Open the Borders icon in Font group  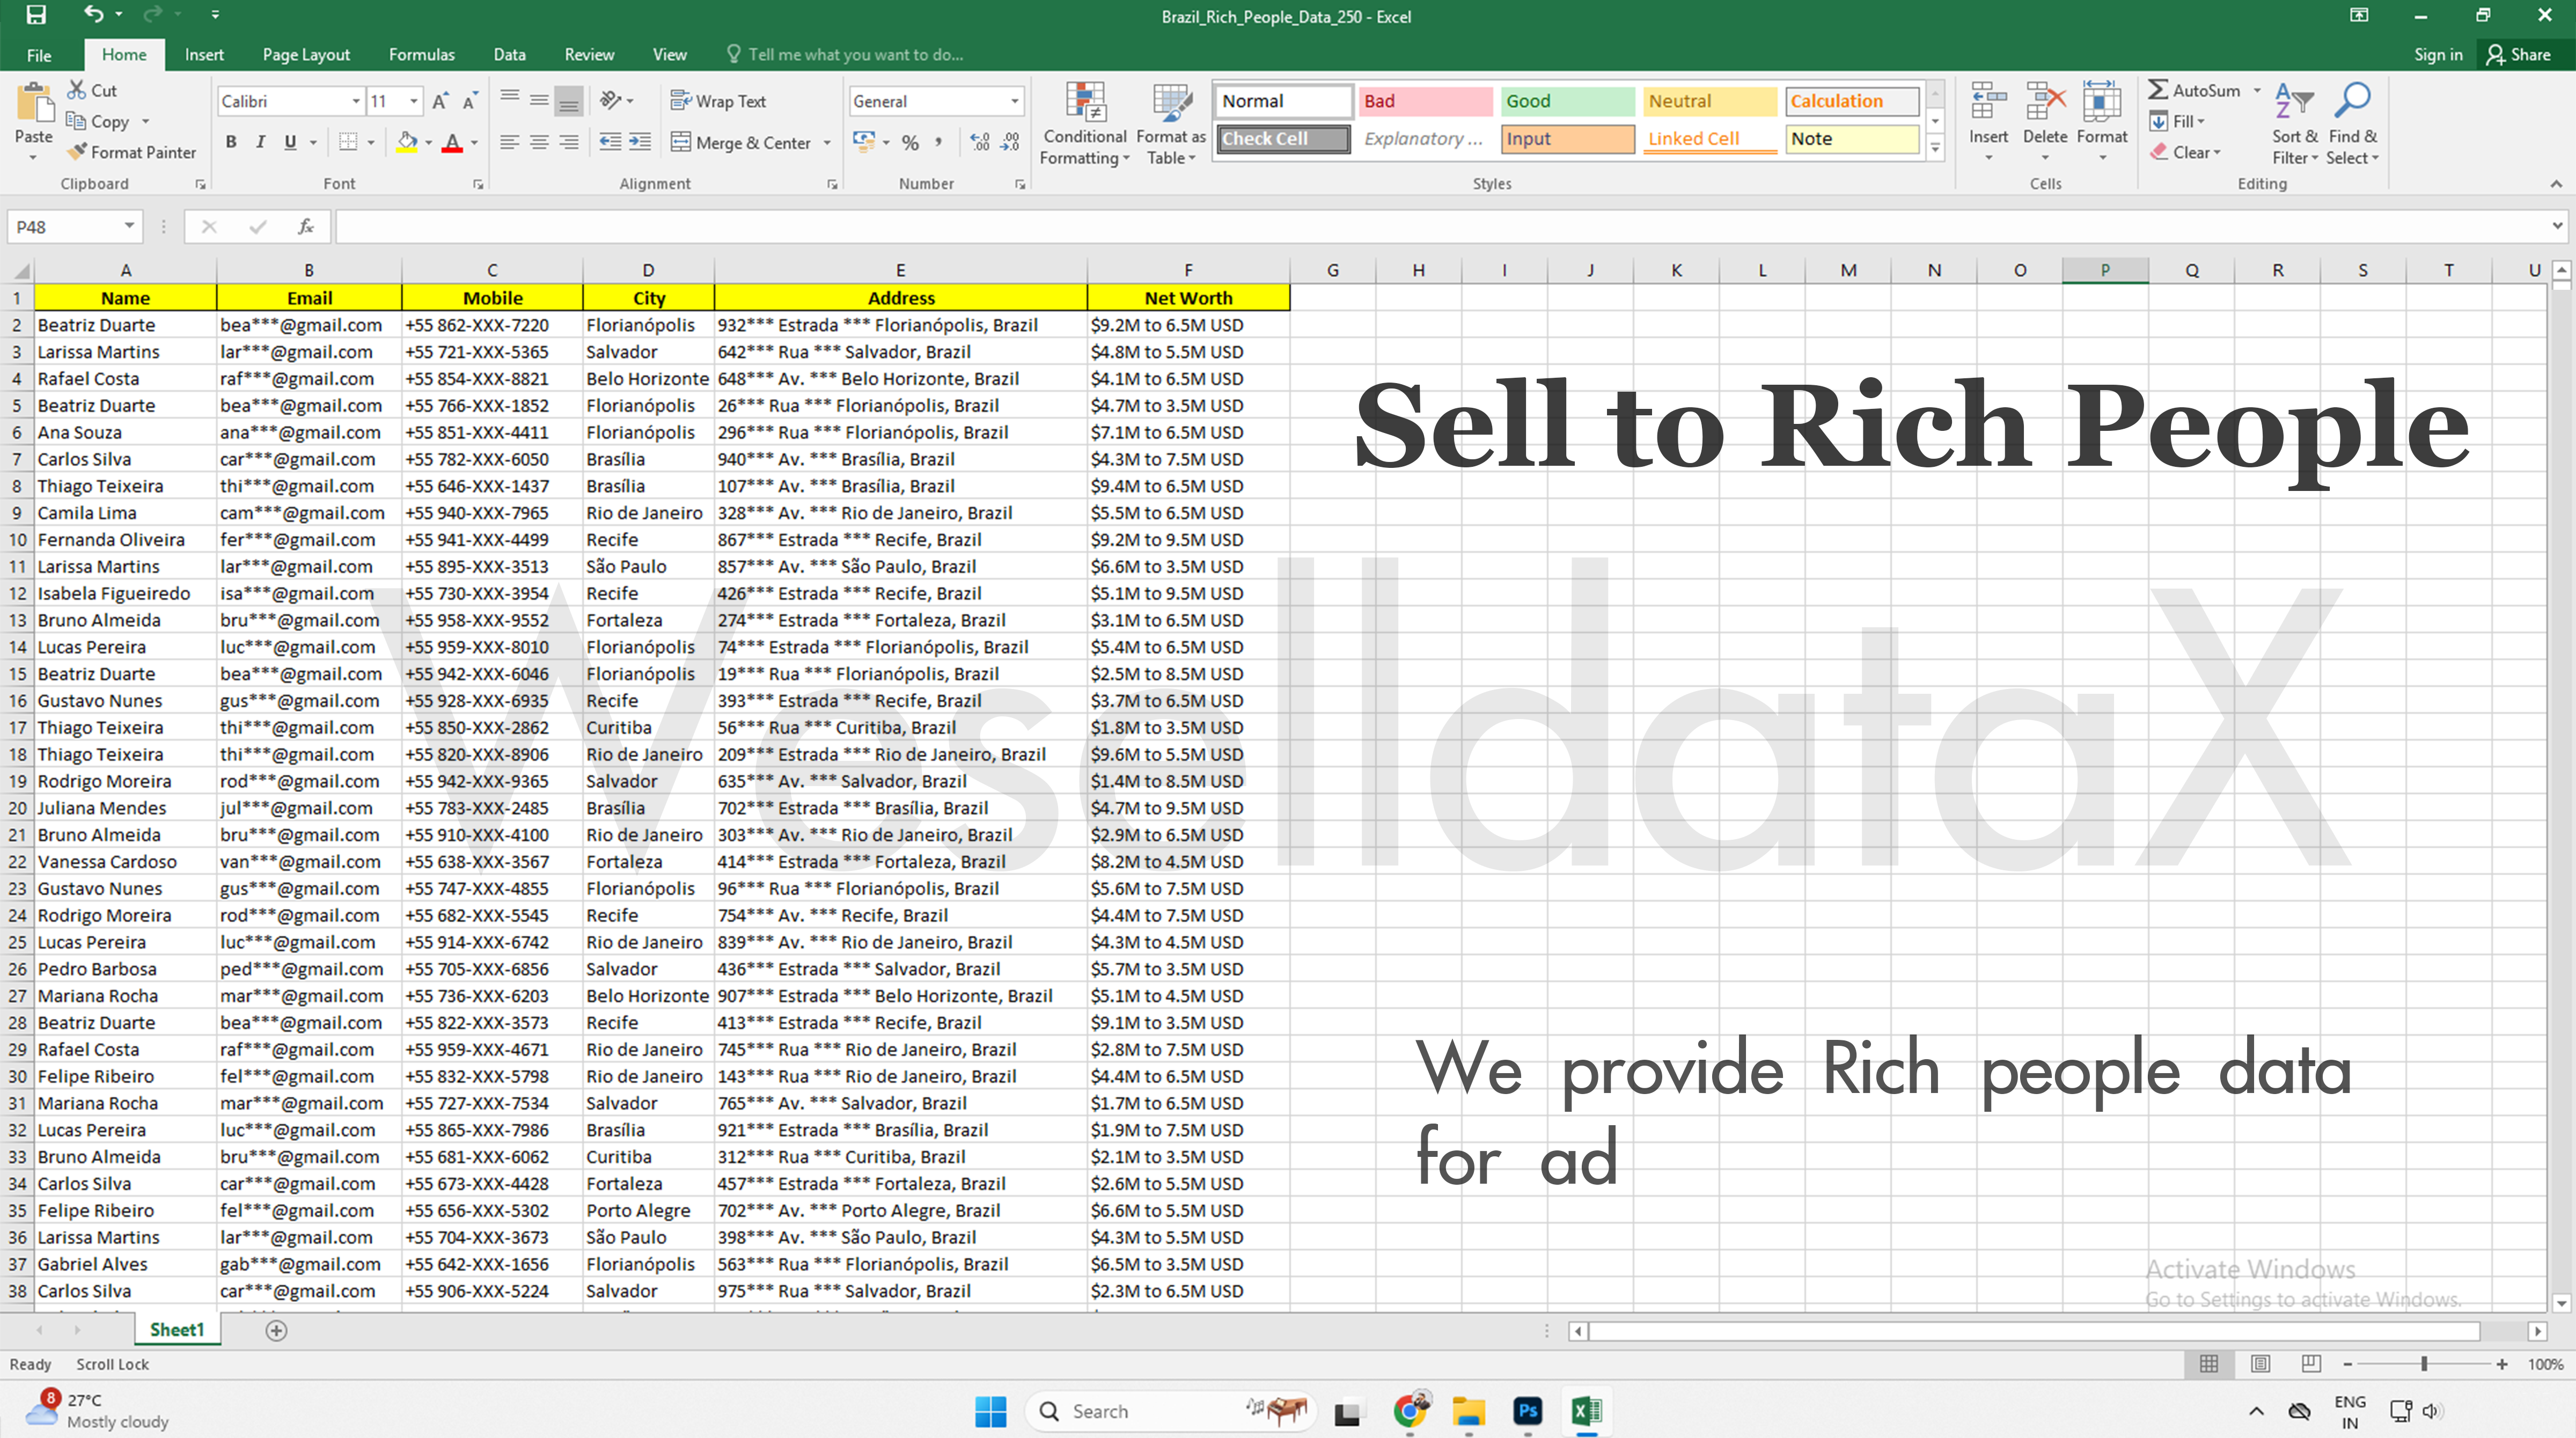(348, 142)
